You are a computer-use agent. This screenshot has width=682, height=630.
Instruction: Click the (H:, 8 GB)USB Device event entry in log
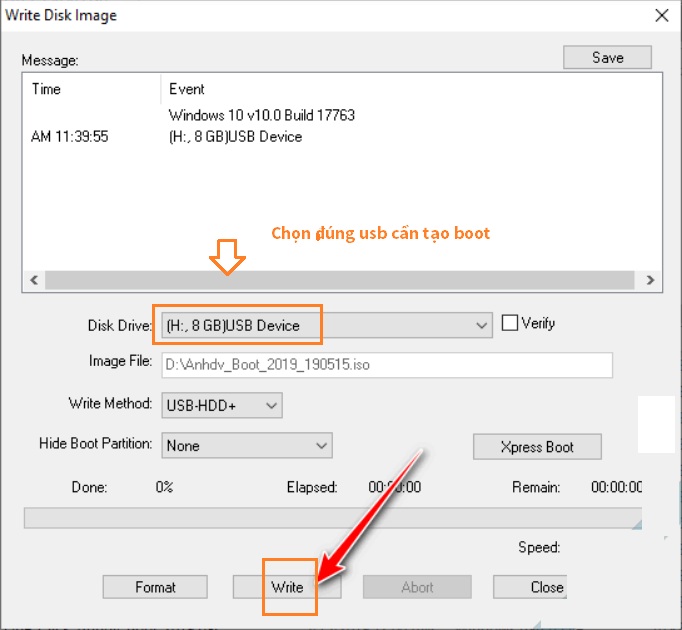tap(235, 137)
